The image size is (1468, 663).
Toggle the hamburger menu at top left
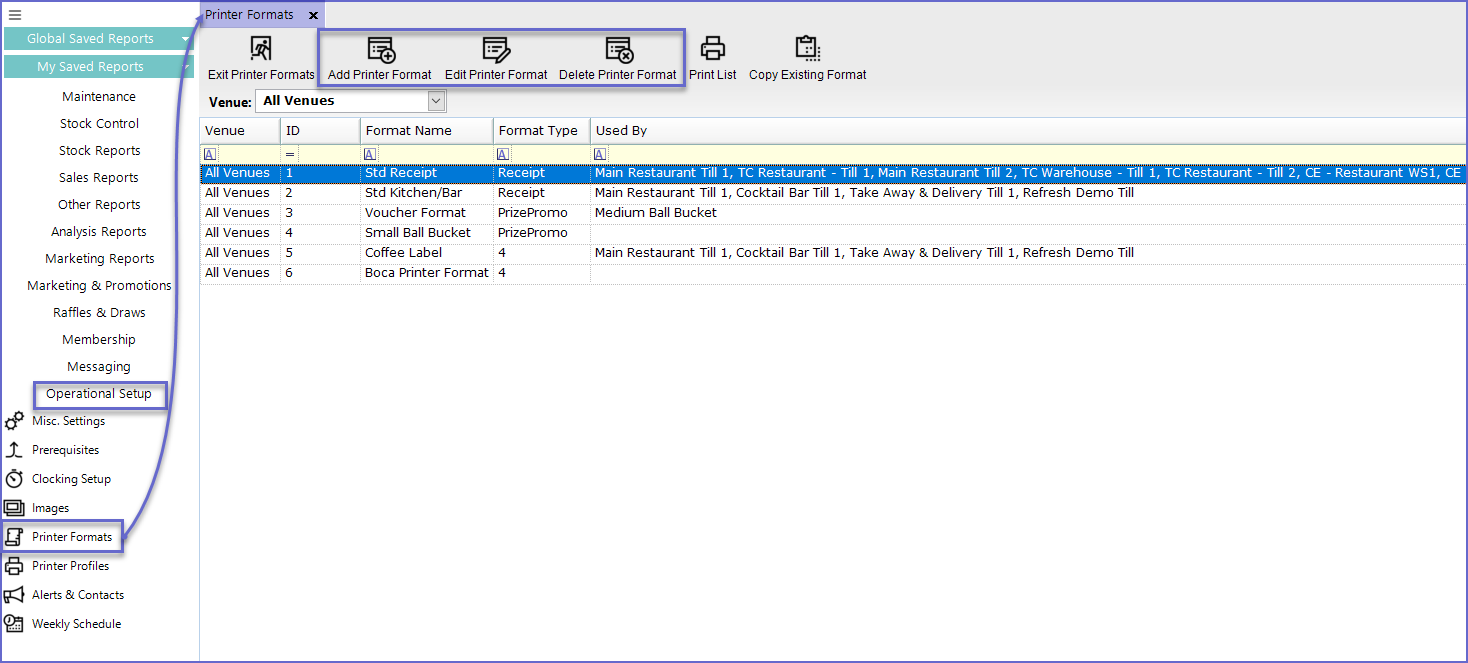[15, 14]
